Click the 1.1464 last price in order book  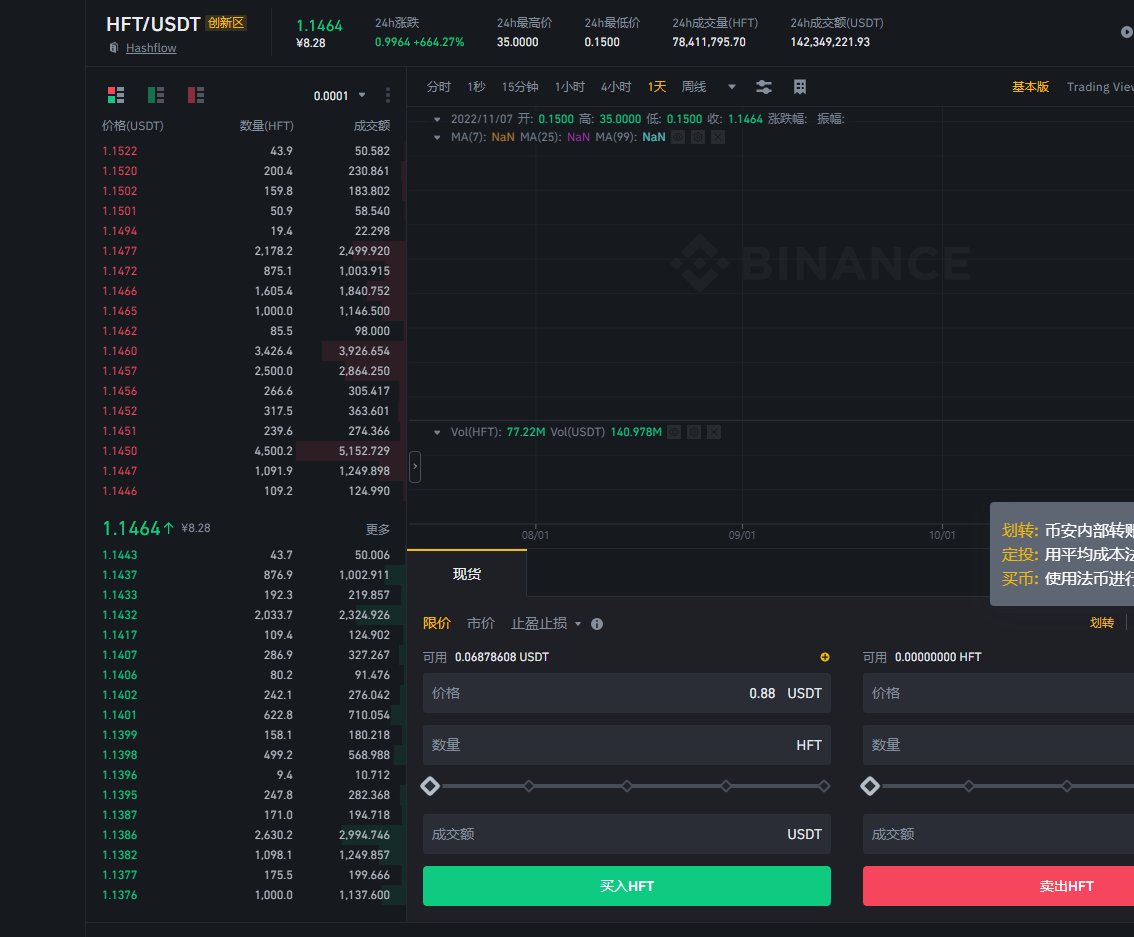tap(131, 529)
